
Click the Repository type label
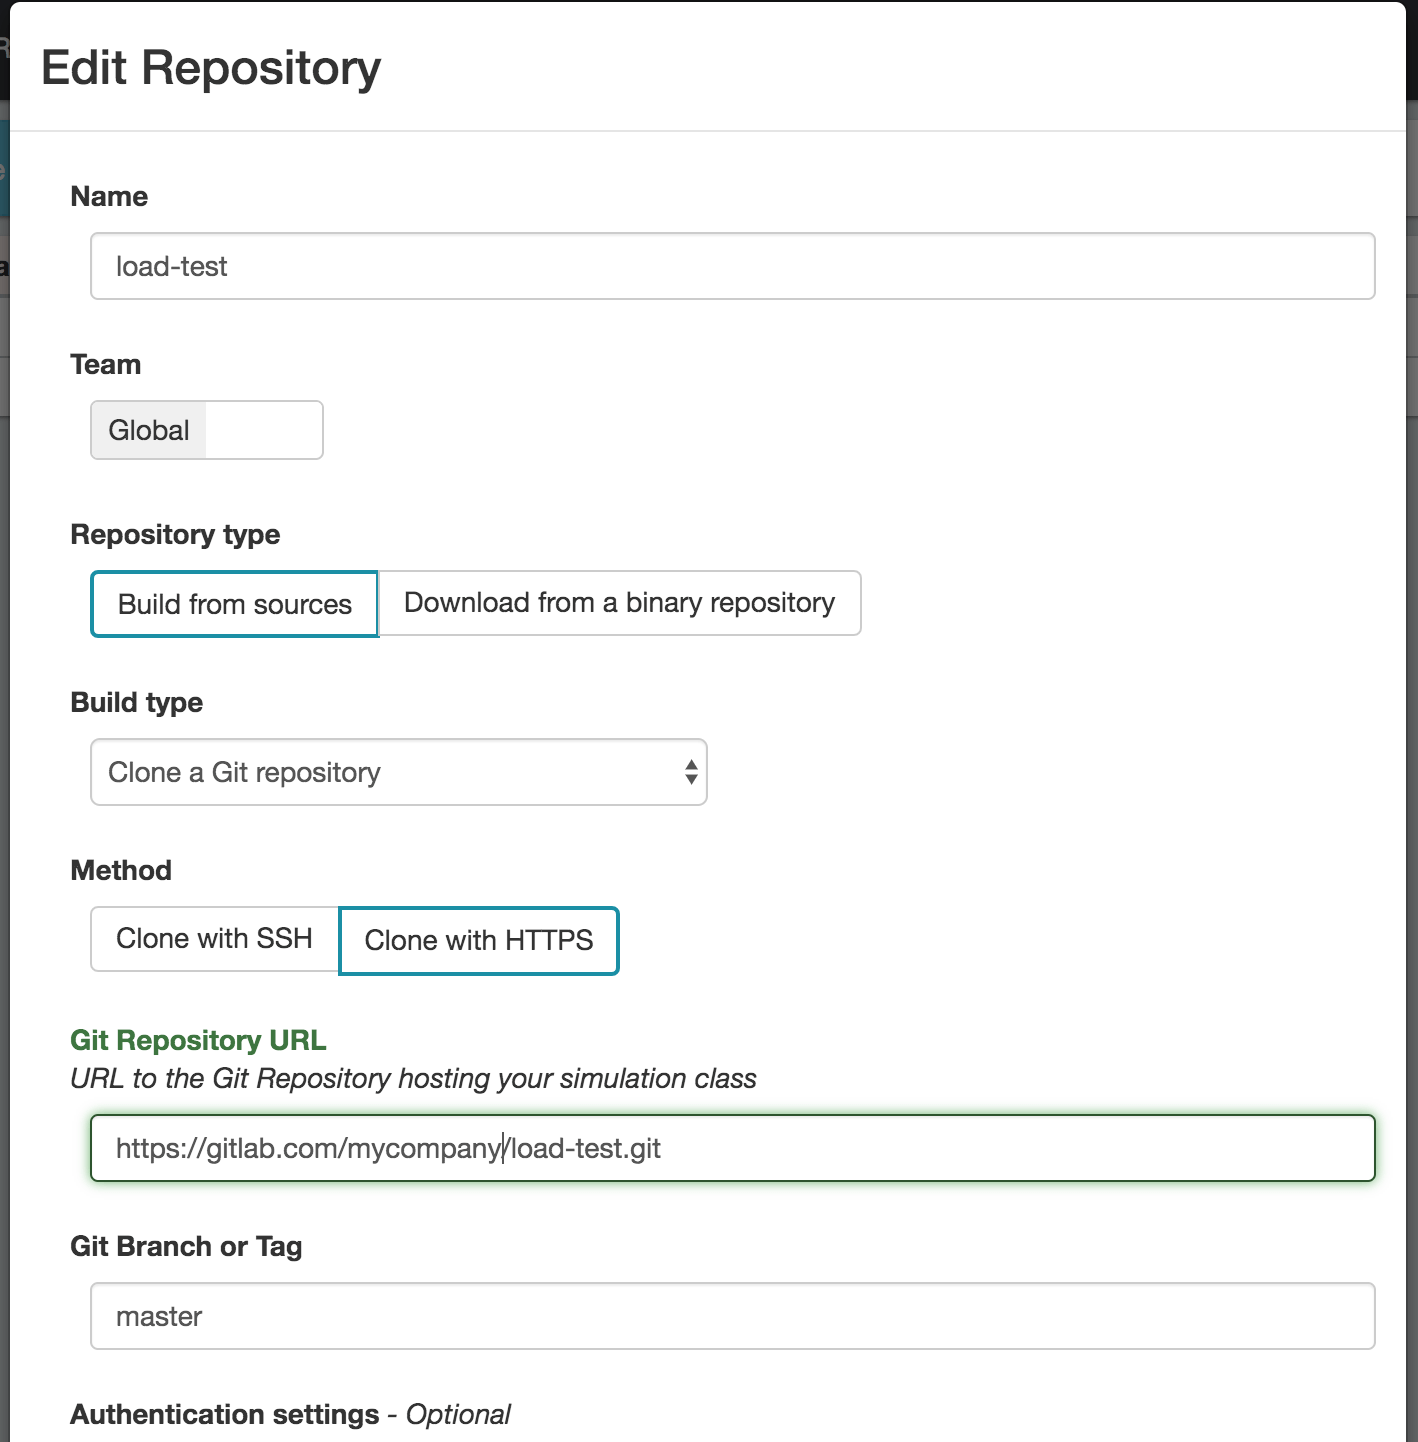pyautogui.click(x=175, y=534)
